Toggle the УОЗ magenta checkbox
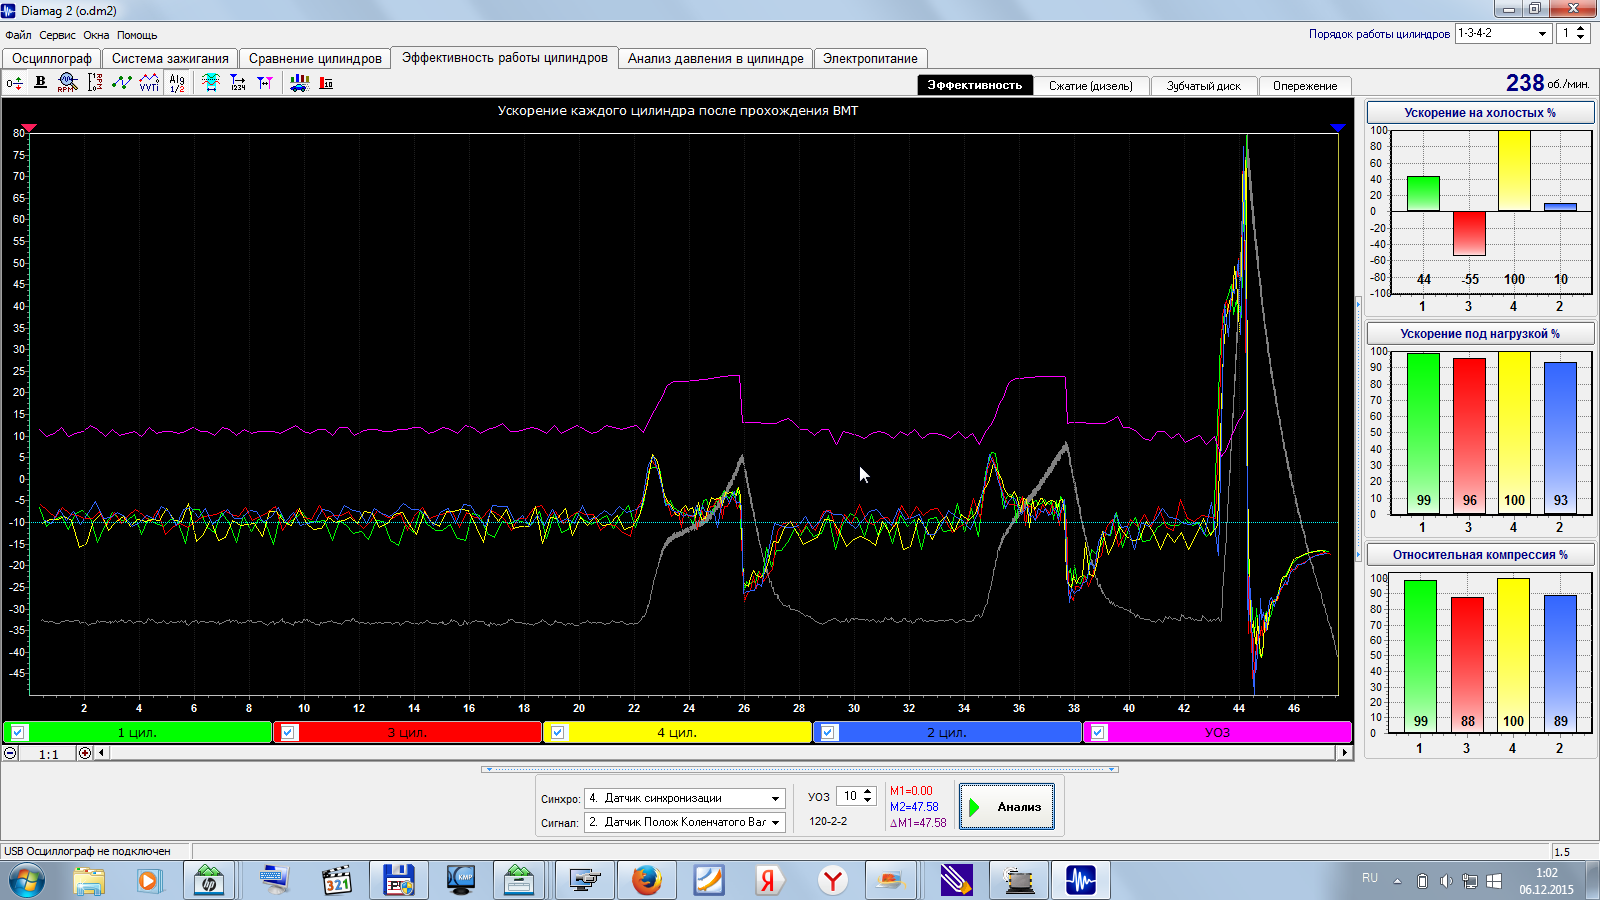 point(1098,732)
